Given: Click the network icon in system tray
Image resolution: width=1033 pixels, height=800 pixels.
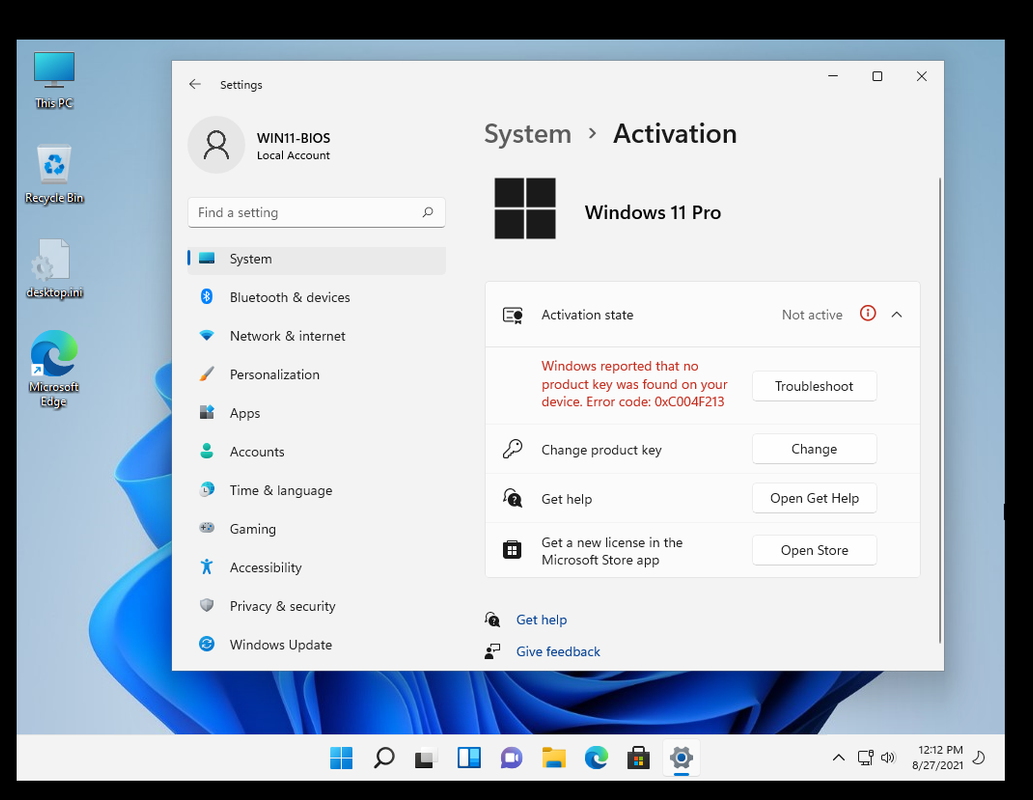Looking at the screenshot, I should tap(865, 758).
